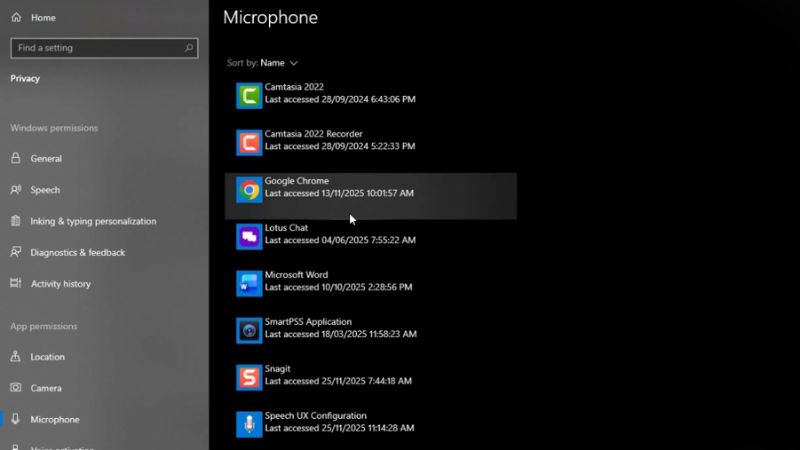Click Last accessed 10/10/2025 2:28:56 PM
The image size is (800, 450).
pos(338,287)
